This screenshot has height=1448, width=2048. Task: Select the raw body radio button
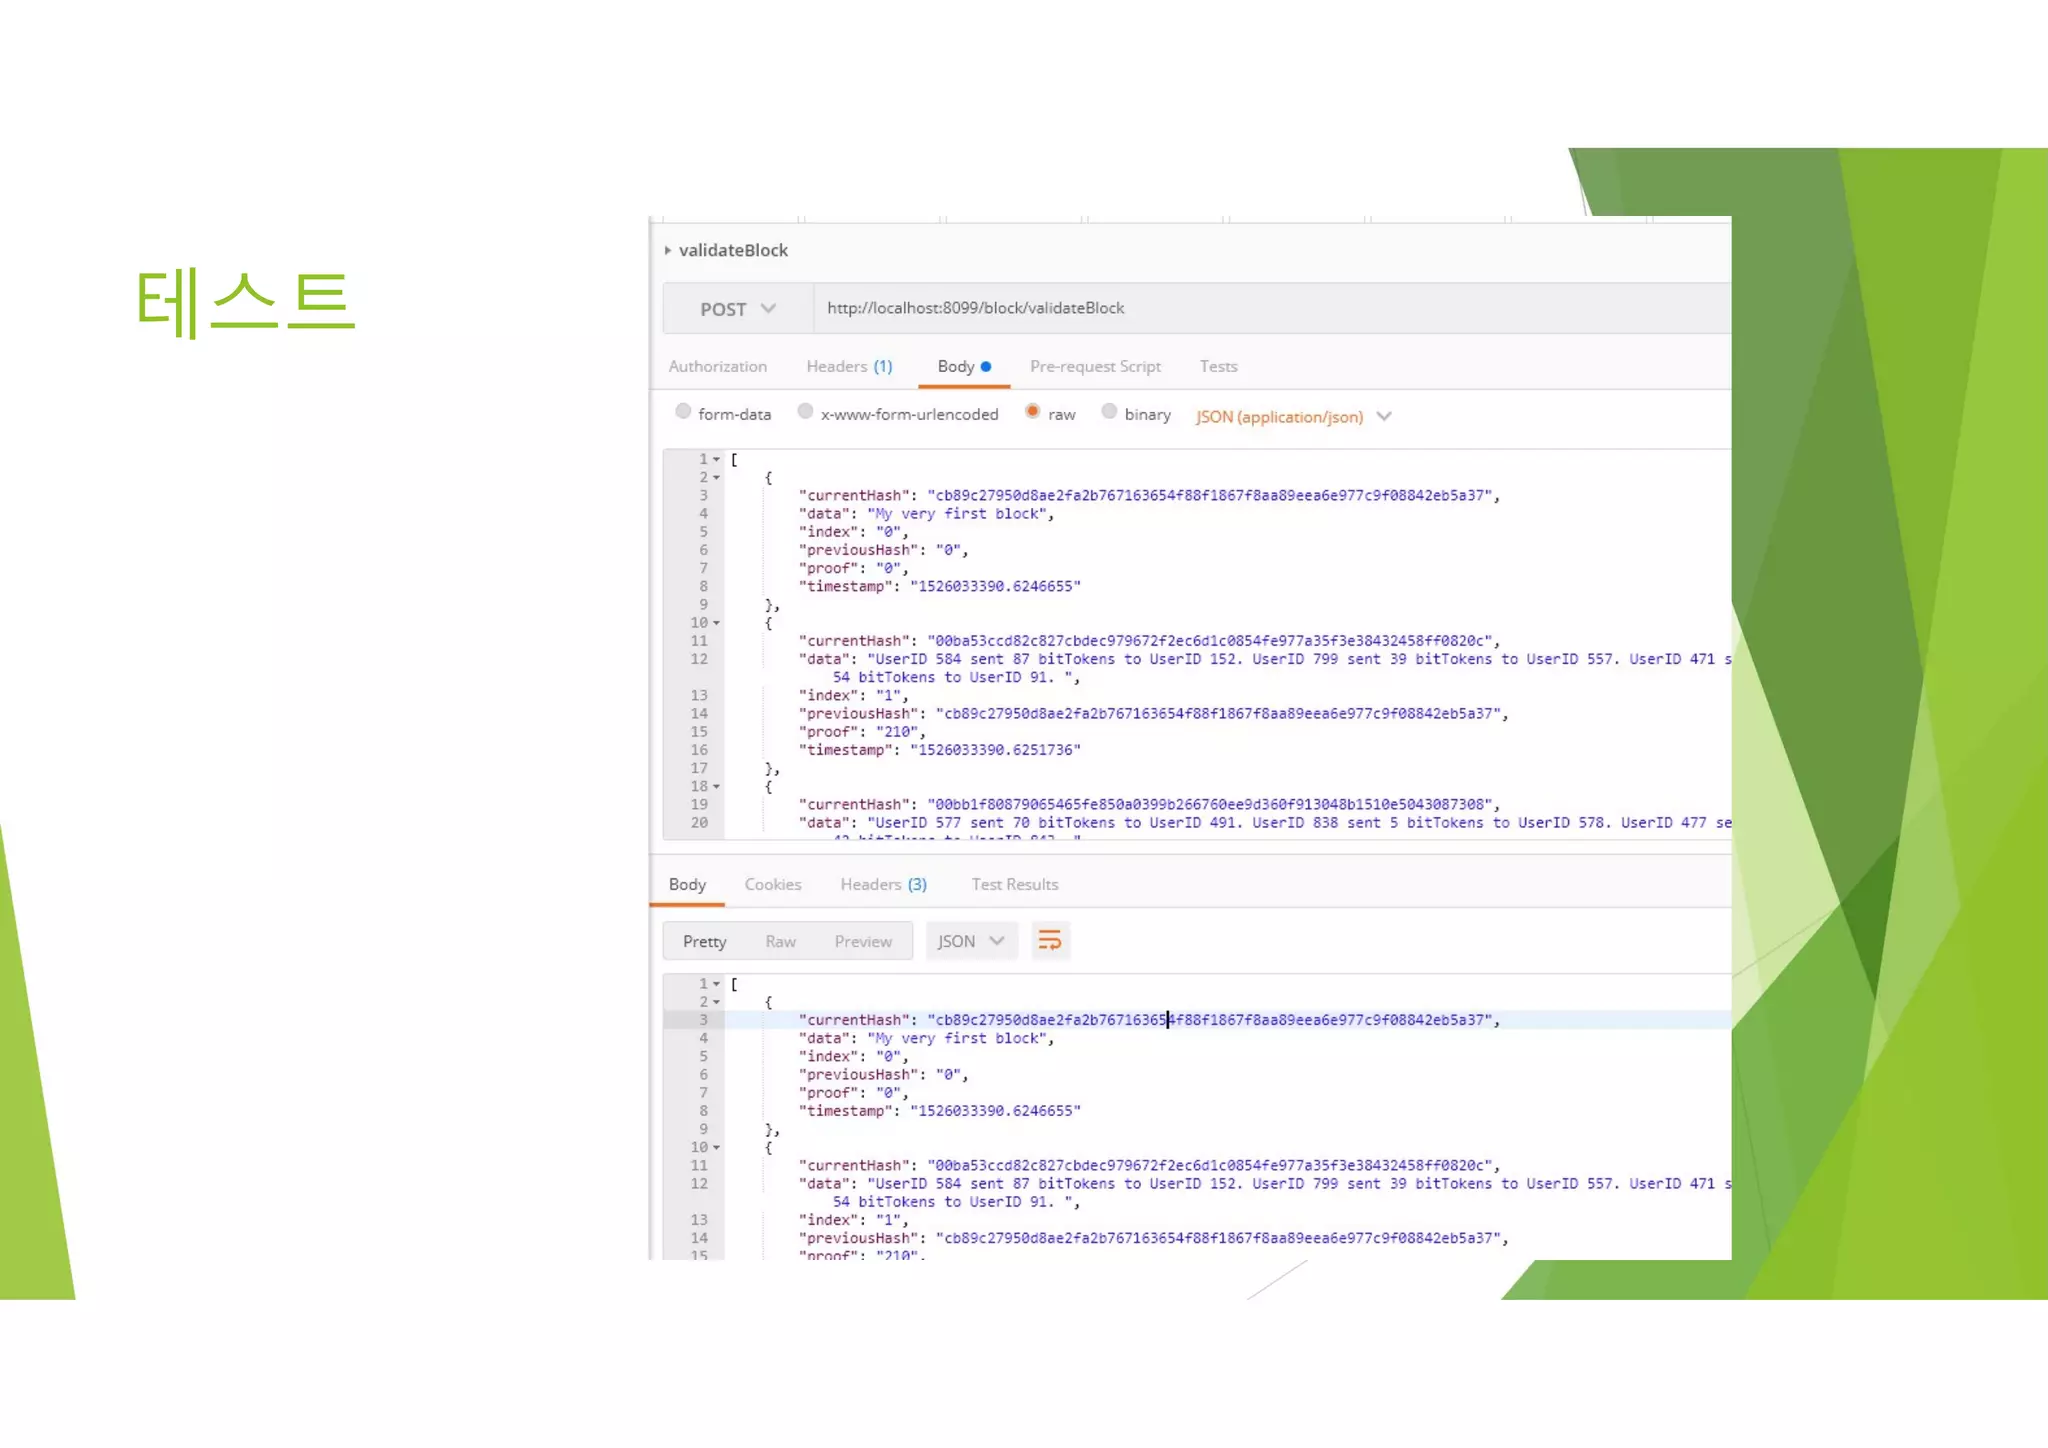pos(1033,412)
